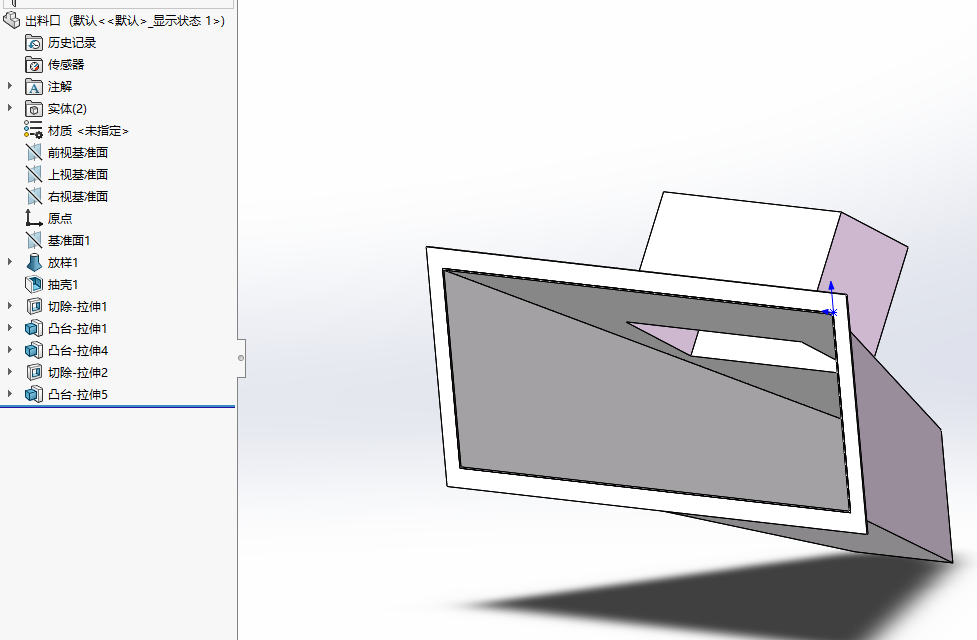Select the 右视基准面 plane icon

coord(34,196)
